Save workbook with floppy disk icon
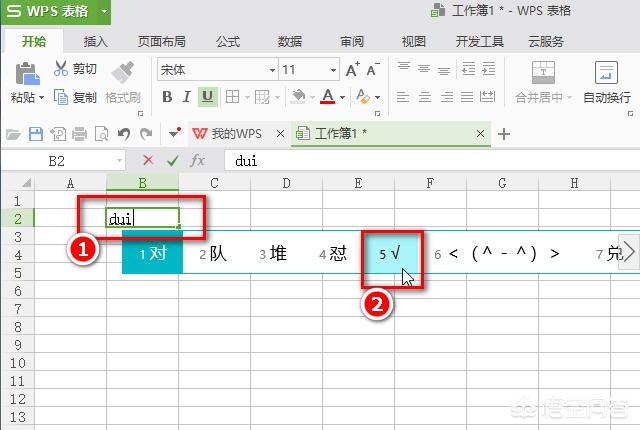The width and height of the screenshot is (640, 430). (x=36, y=133)
